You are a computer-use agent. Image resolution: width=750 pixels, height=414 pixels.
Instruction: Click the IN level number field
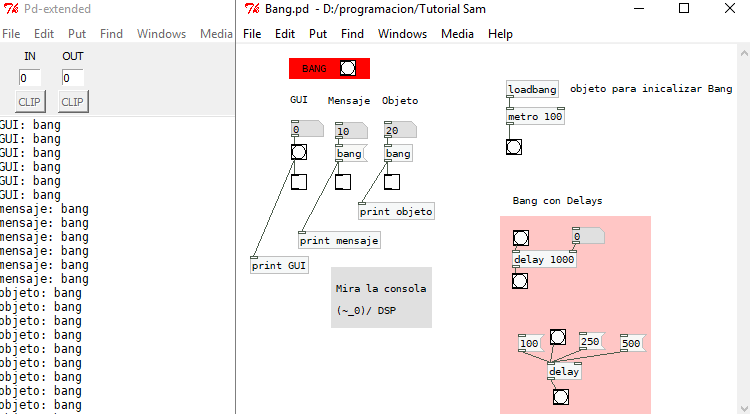30,78
